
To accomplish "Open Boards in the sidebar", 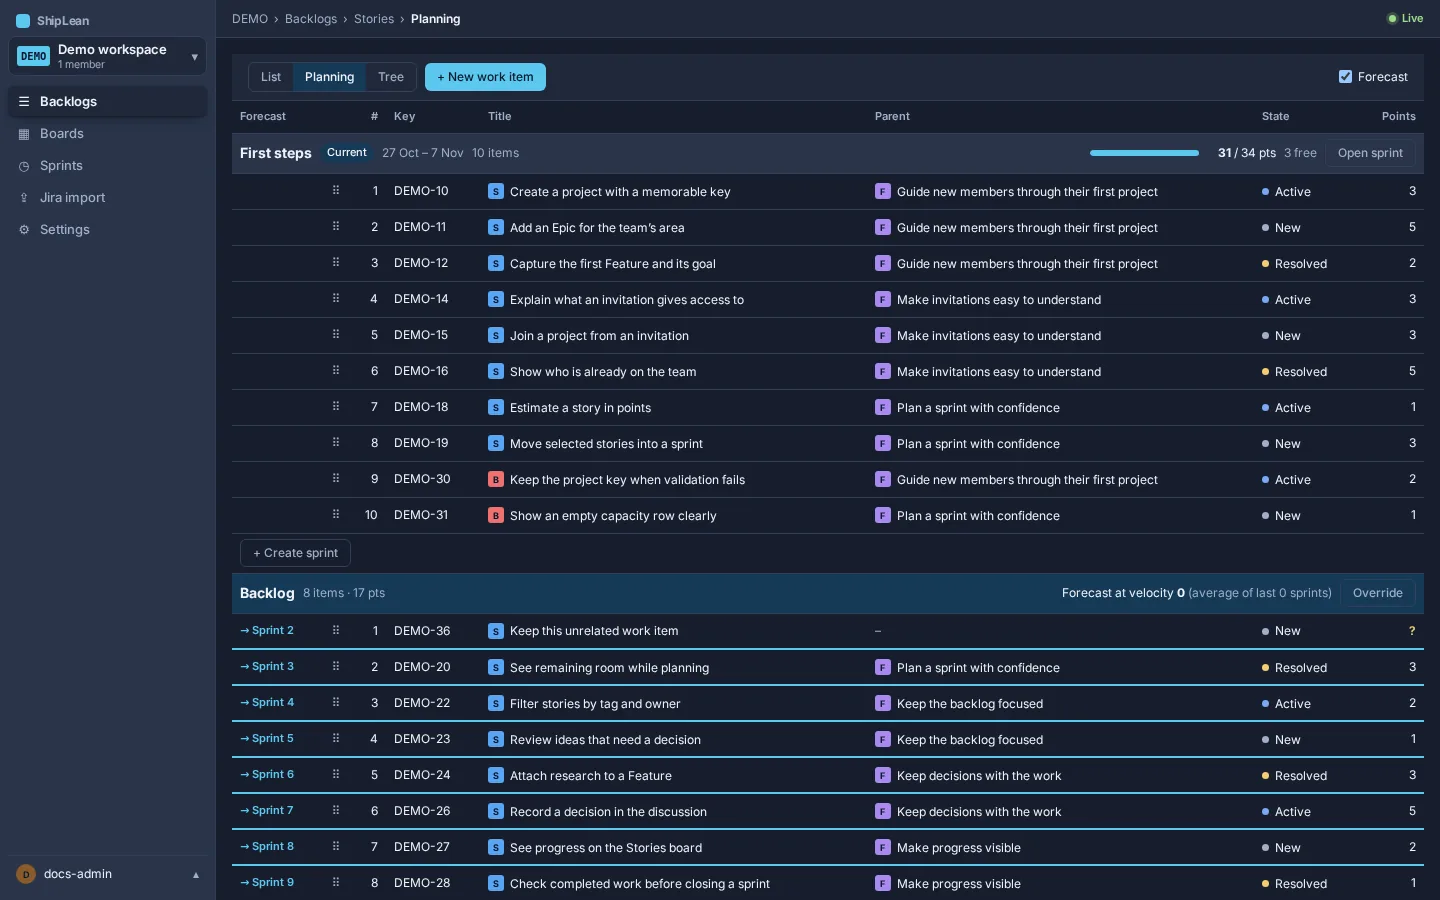I will point(108,134).
